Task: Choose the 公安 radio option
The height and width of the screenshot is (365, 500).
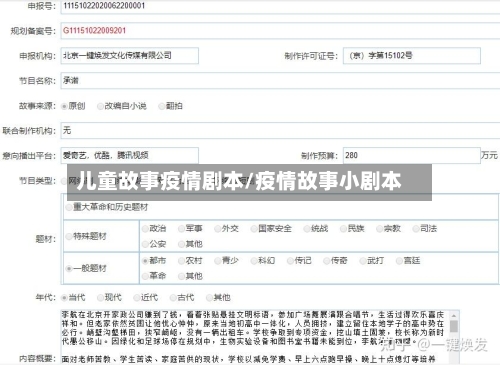Action: point(145,244)
